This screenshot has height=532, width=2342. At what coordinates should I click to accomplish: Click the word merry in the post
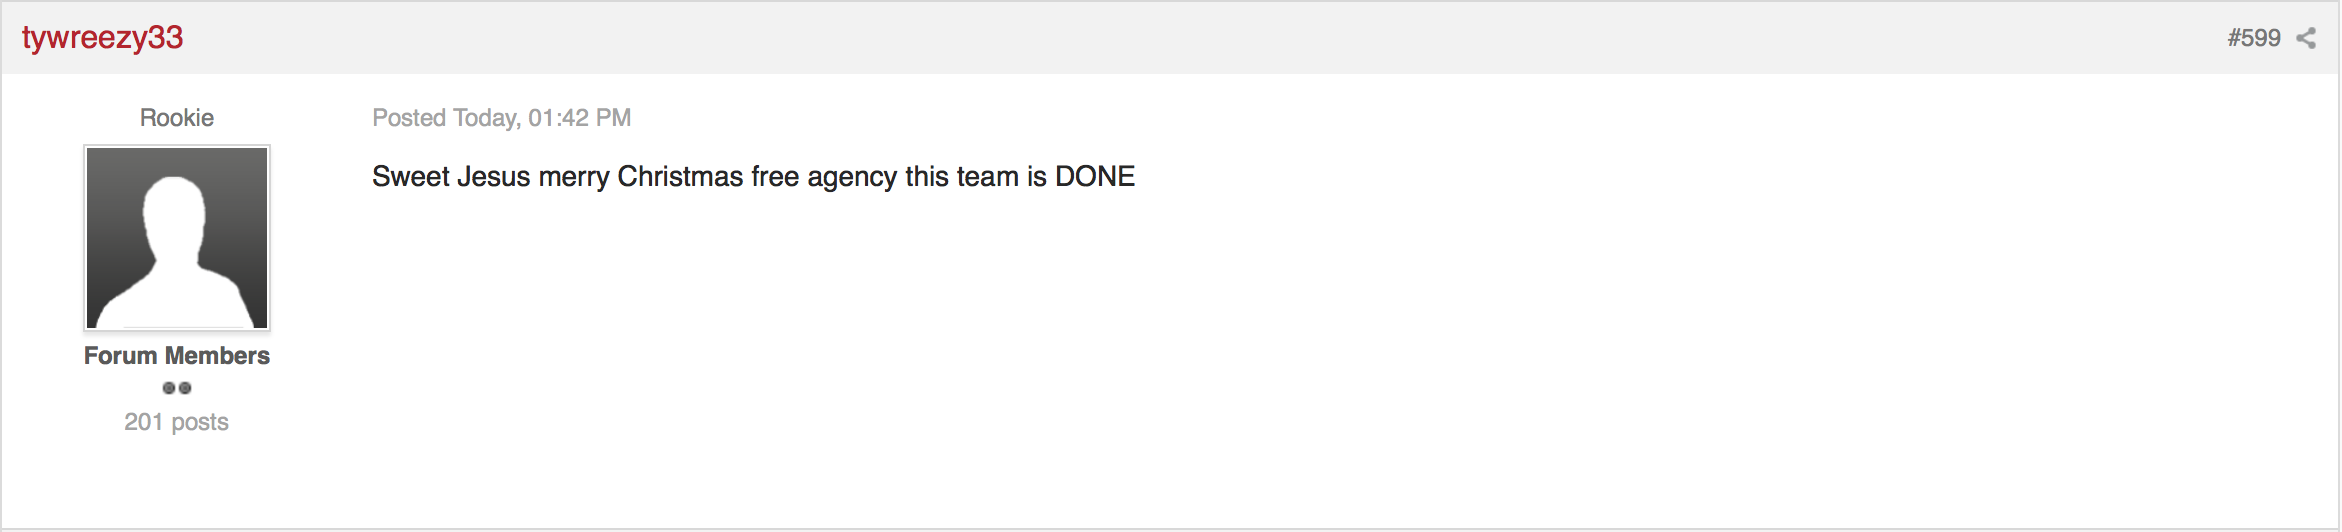(x=574, y=177)
